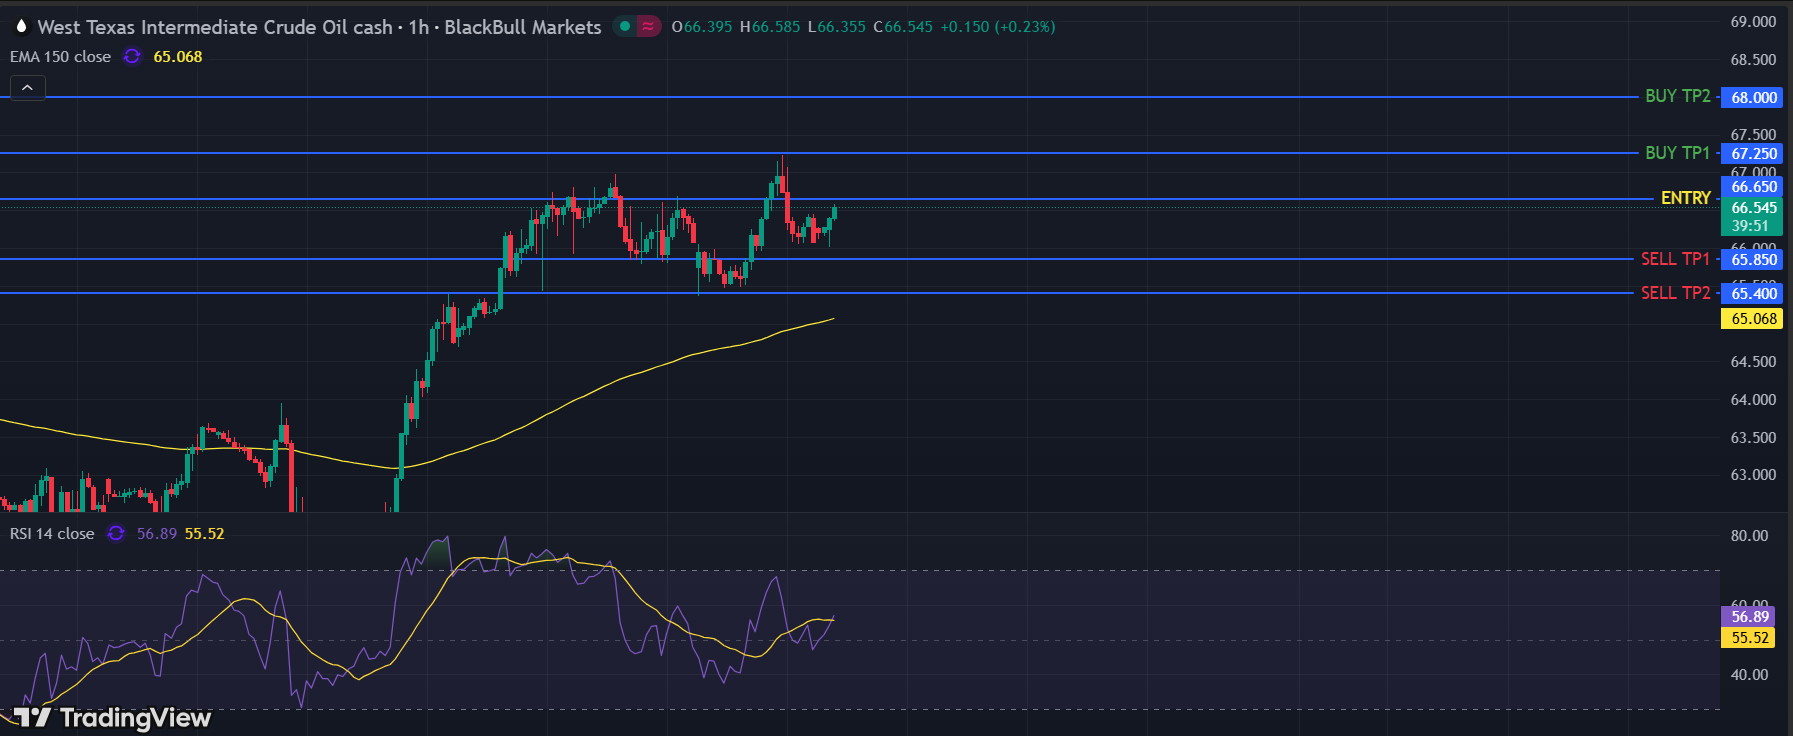Viewport: 1793px width, 736px height.
Task: Click the 67.250 price tag on axis
Action: point(1754,154)
